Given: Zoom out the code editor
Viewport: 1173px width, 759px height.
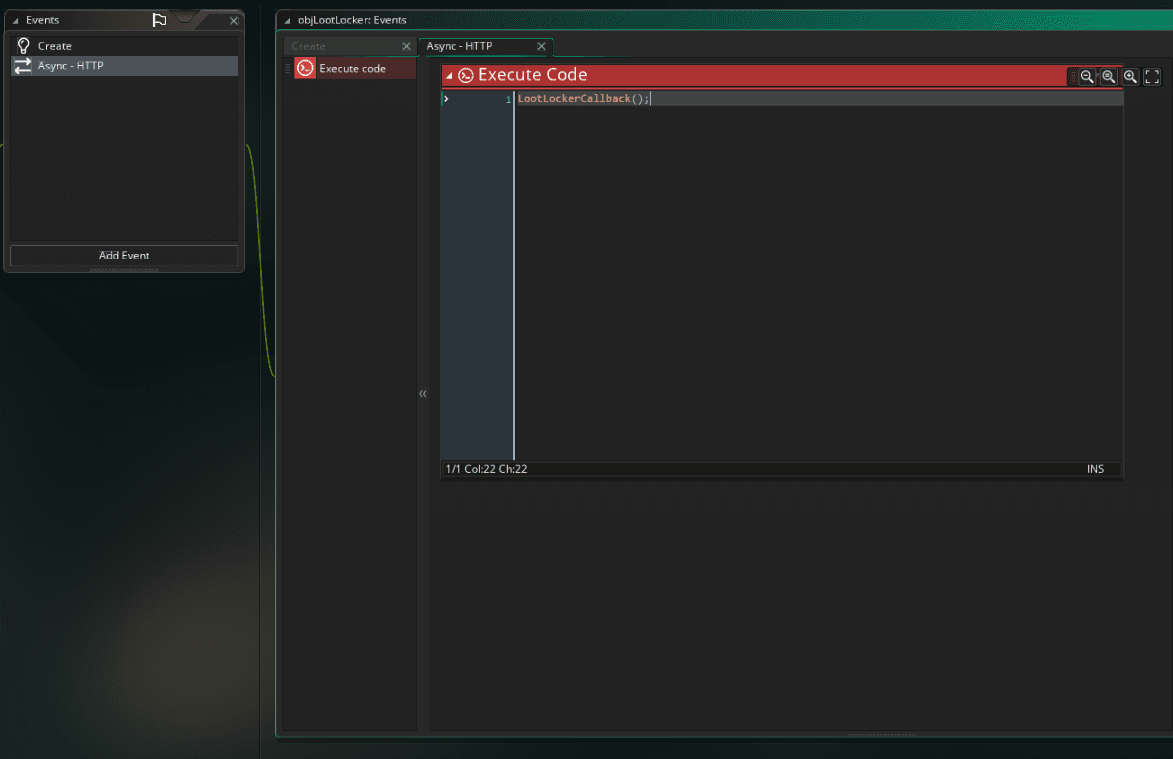Looking at the screenshot, I should pyautogui.click(x=1087, y=77).
